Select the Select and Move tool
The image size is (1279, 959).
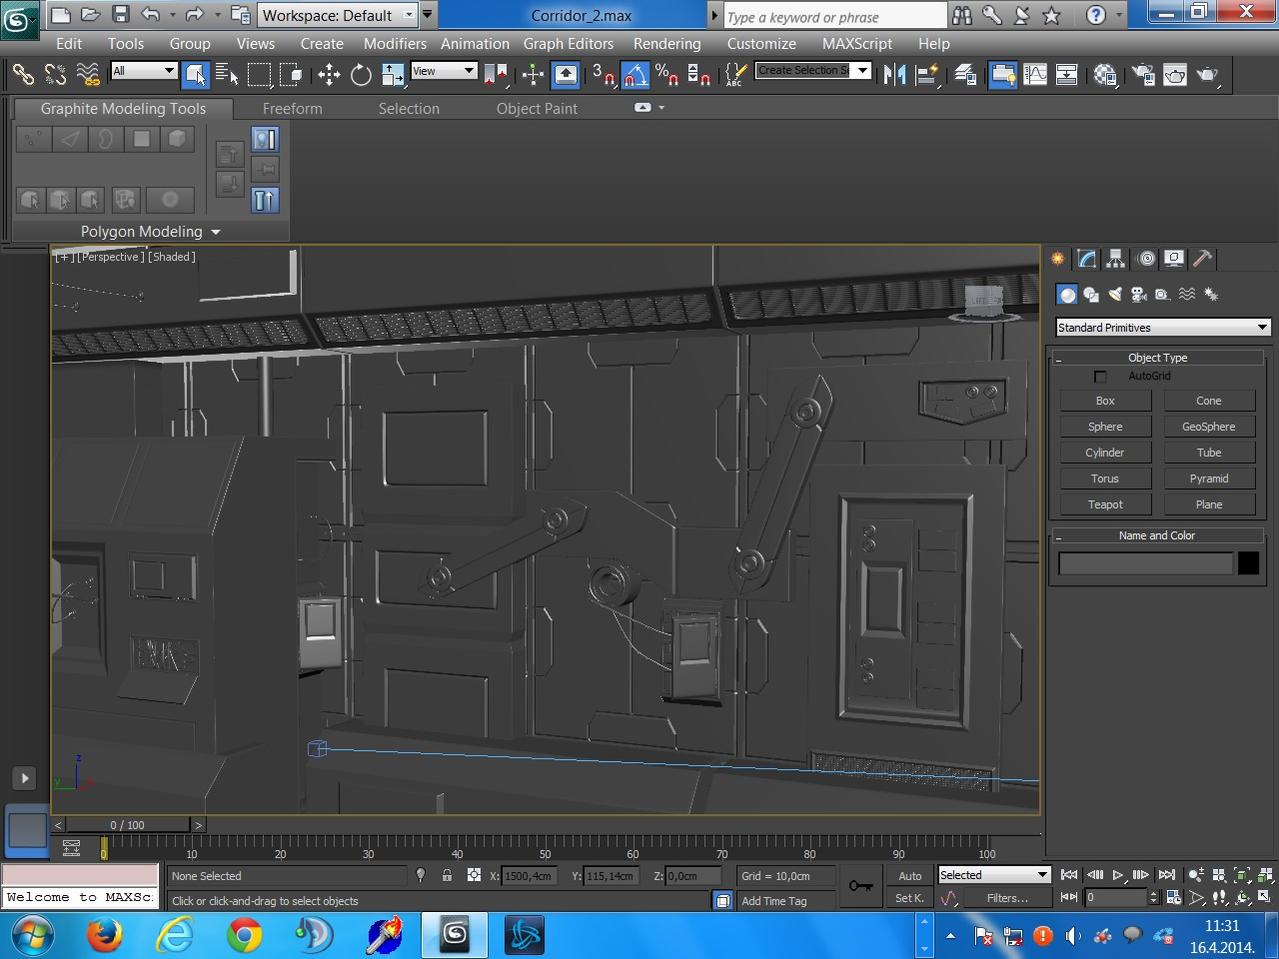tap(329, 75)
